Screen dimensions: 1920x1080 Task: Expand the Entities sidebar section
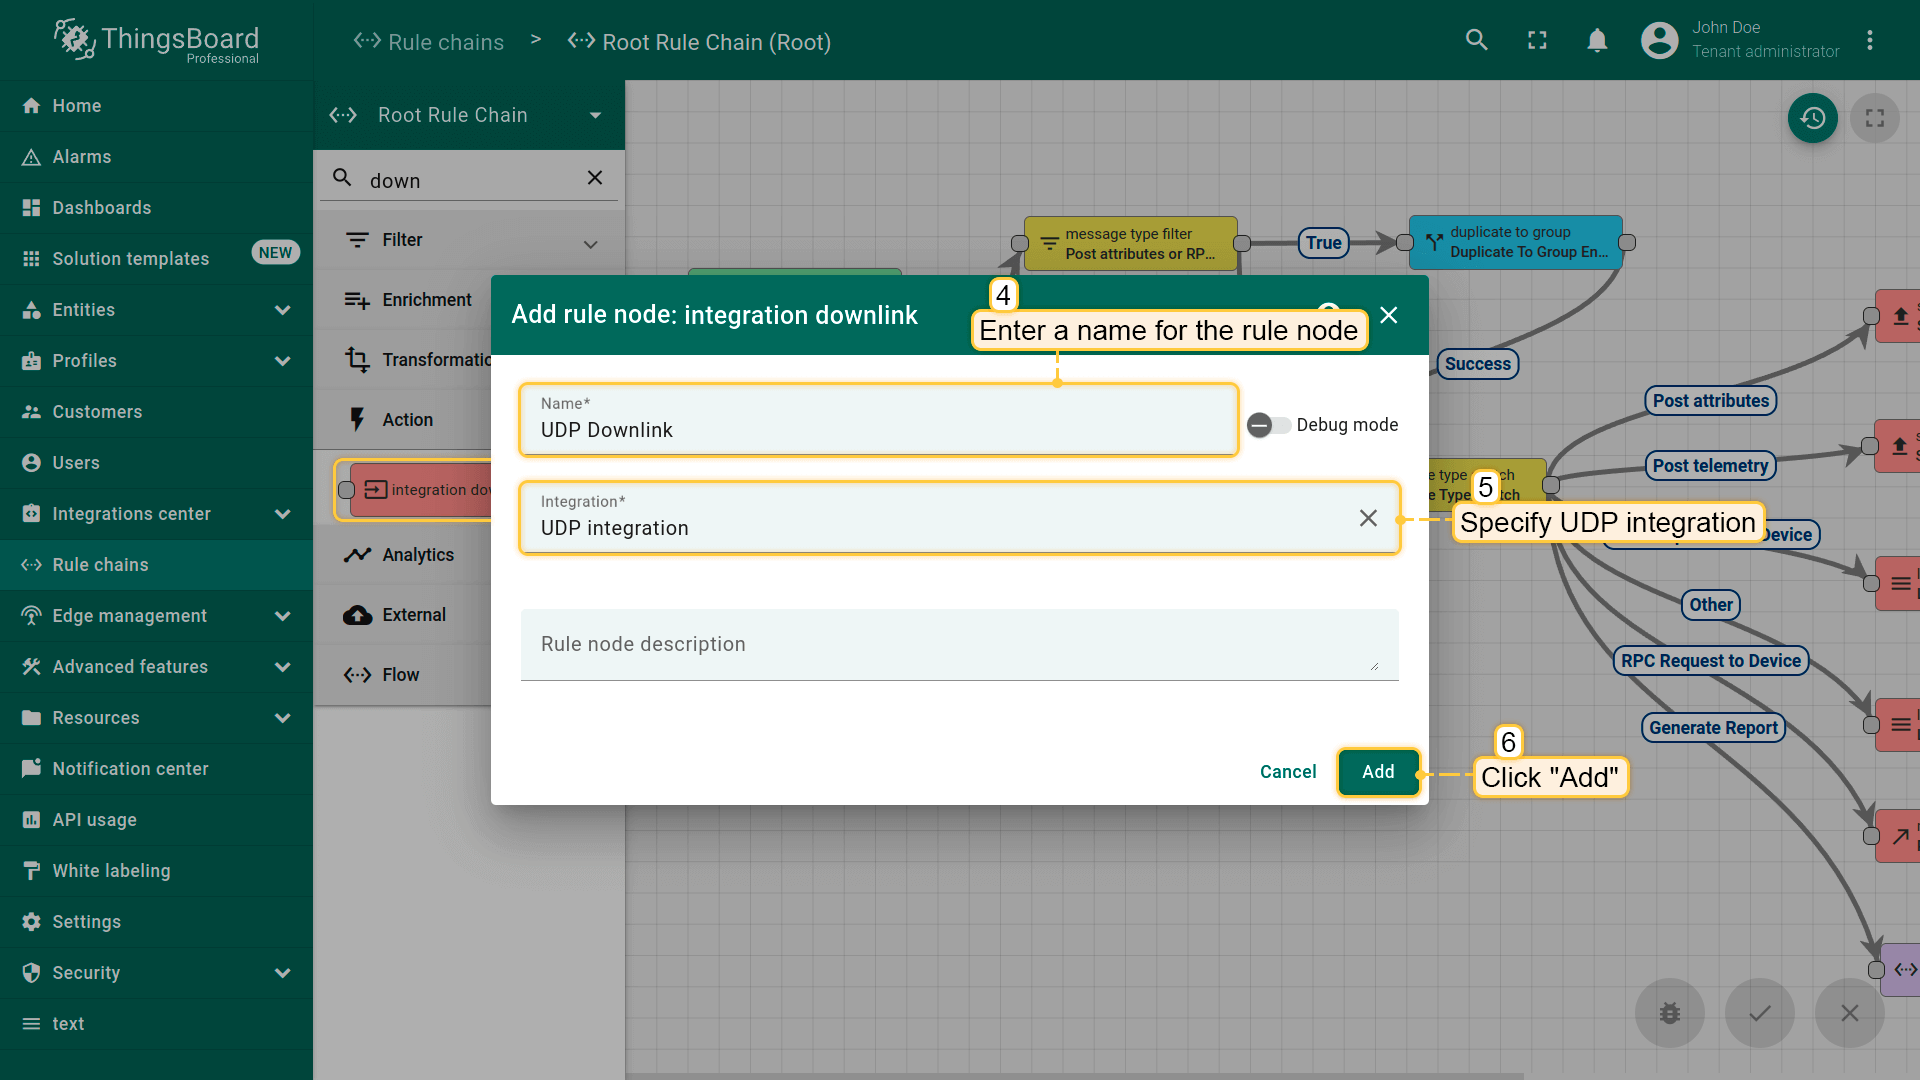tap(282, 310)
